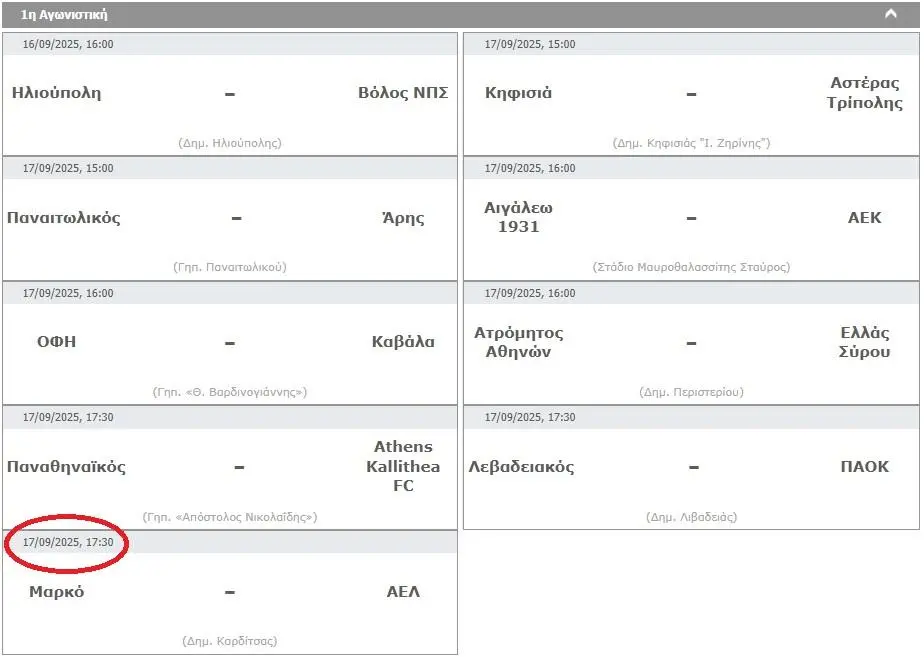
Task: Click the Μαρκό versus ΑΕΛ score dash
Action: 230,592
